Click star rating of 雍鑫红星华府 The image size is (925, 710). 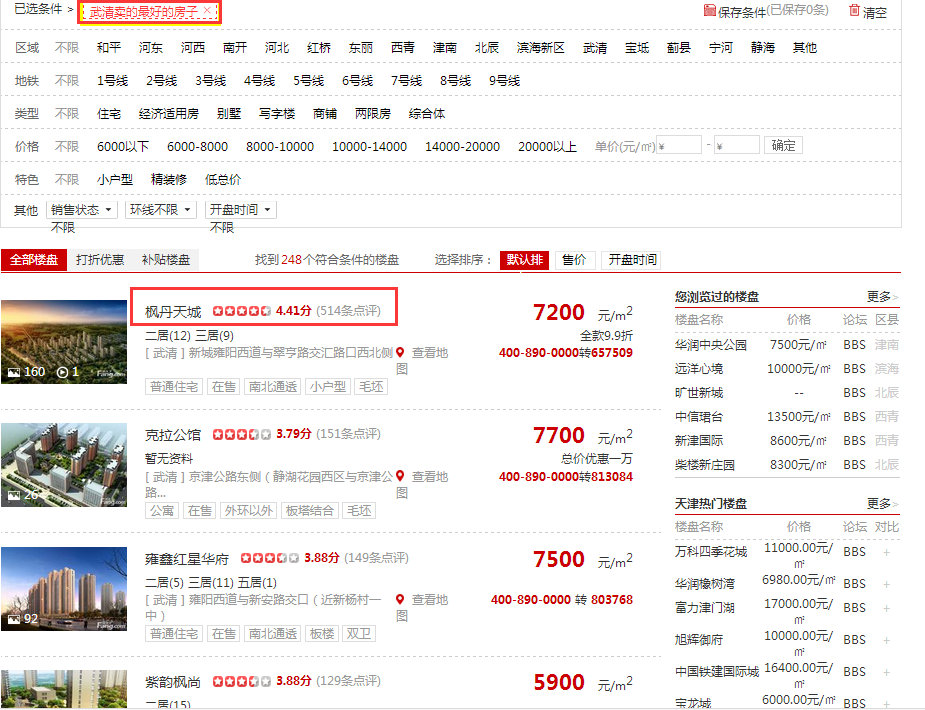270,558
